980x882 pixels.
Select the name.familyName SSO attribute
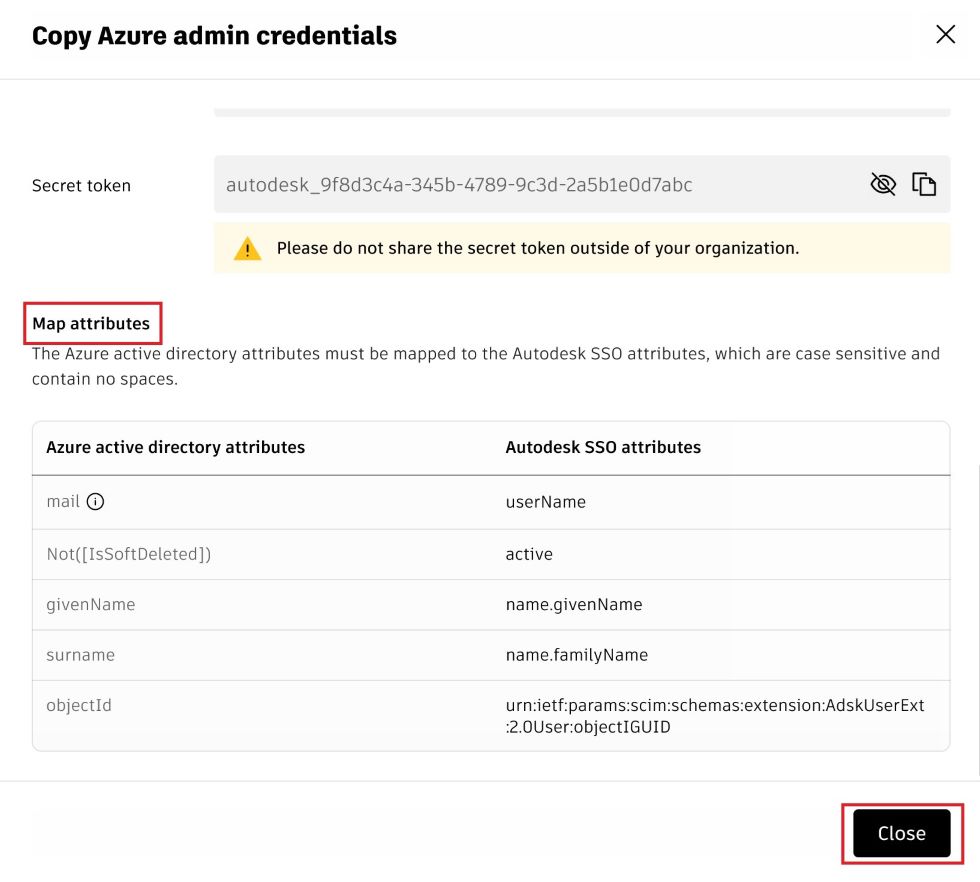tap(577, 655)
